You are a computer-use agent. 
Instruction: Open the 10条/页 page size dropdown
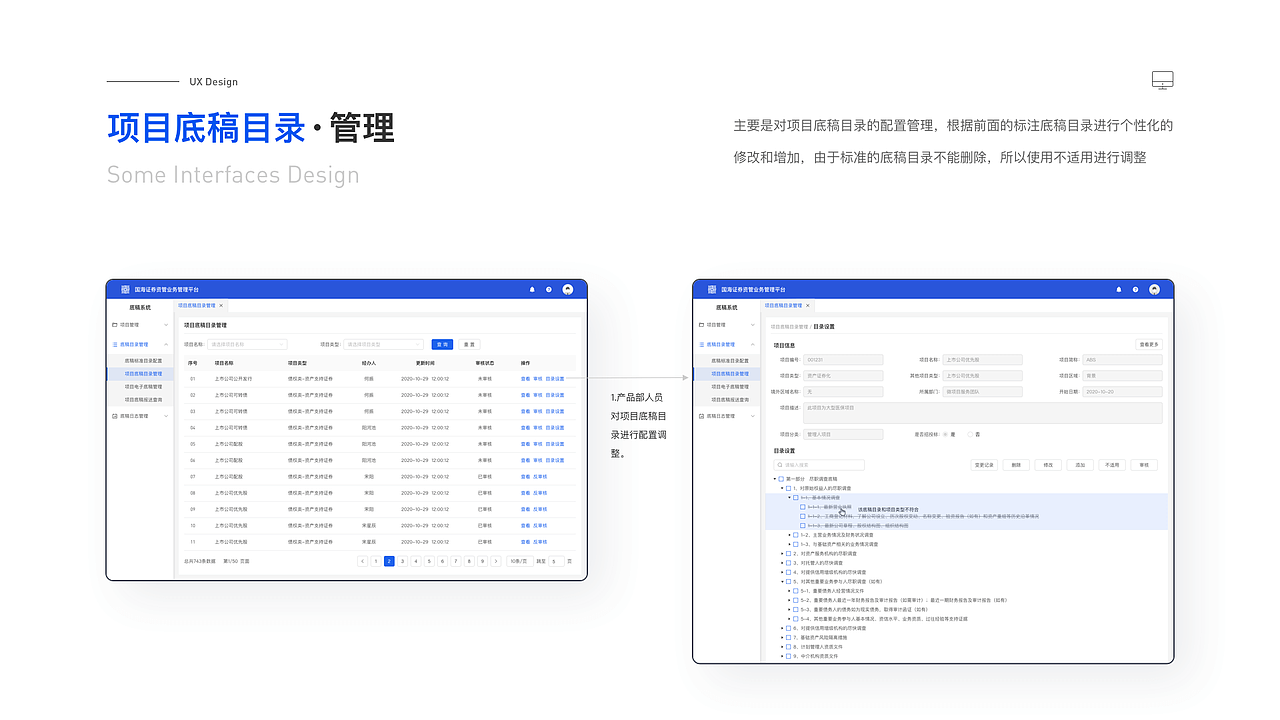(518, 561)
